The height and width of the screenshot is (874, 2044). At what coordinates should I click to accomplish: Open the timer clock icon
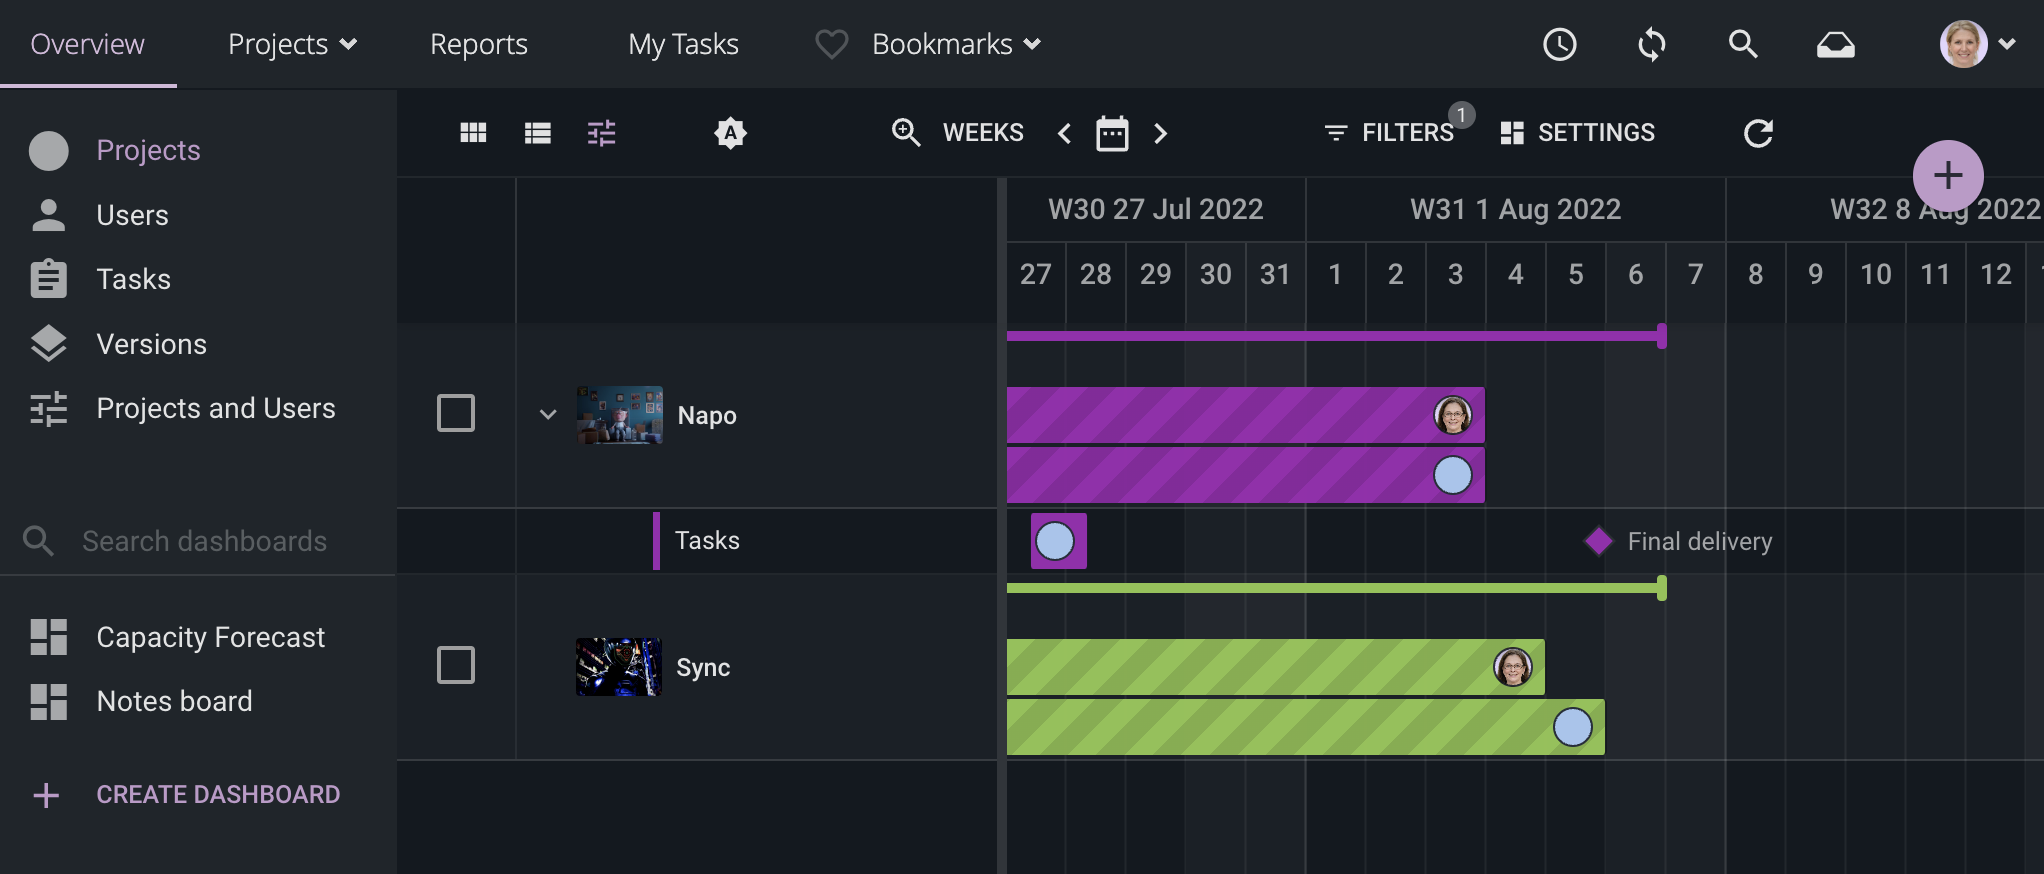[1559, 44]
